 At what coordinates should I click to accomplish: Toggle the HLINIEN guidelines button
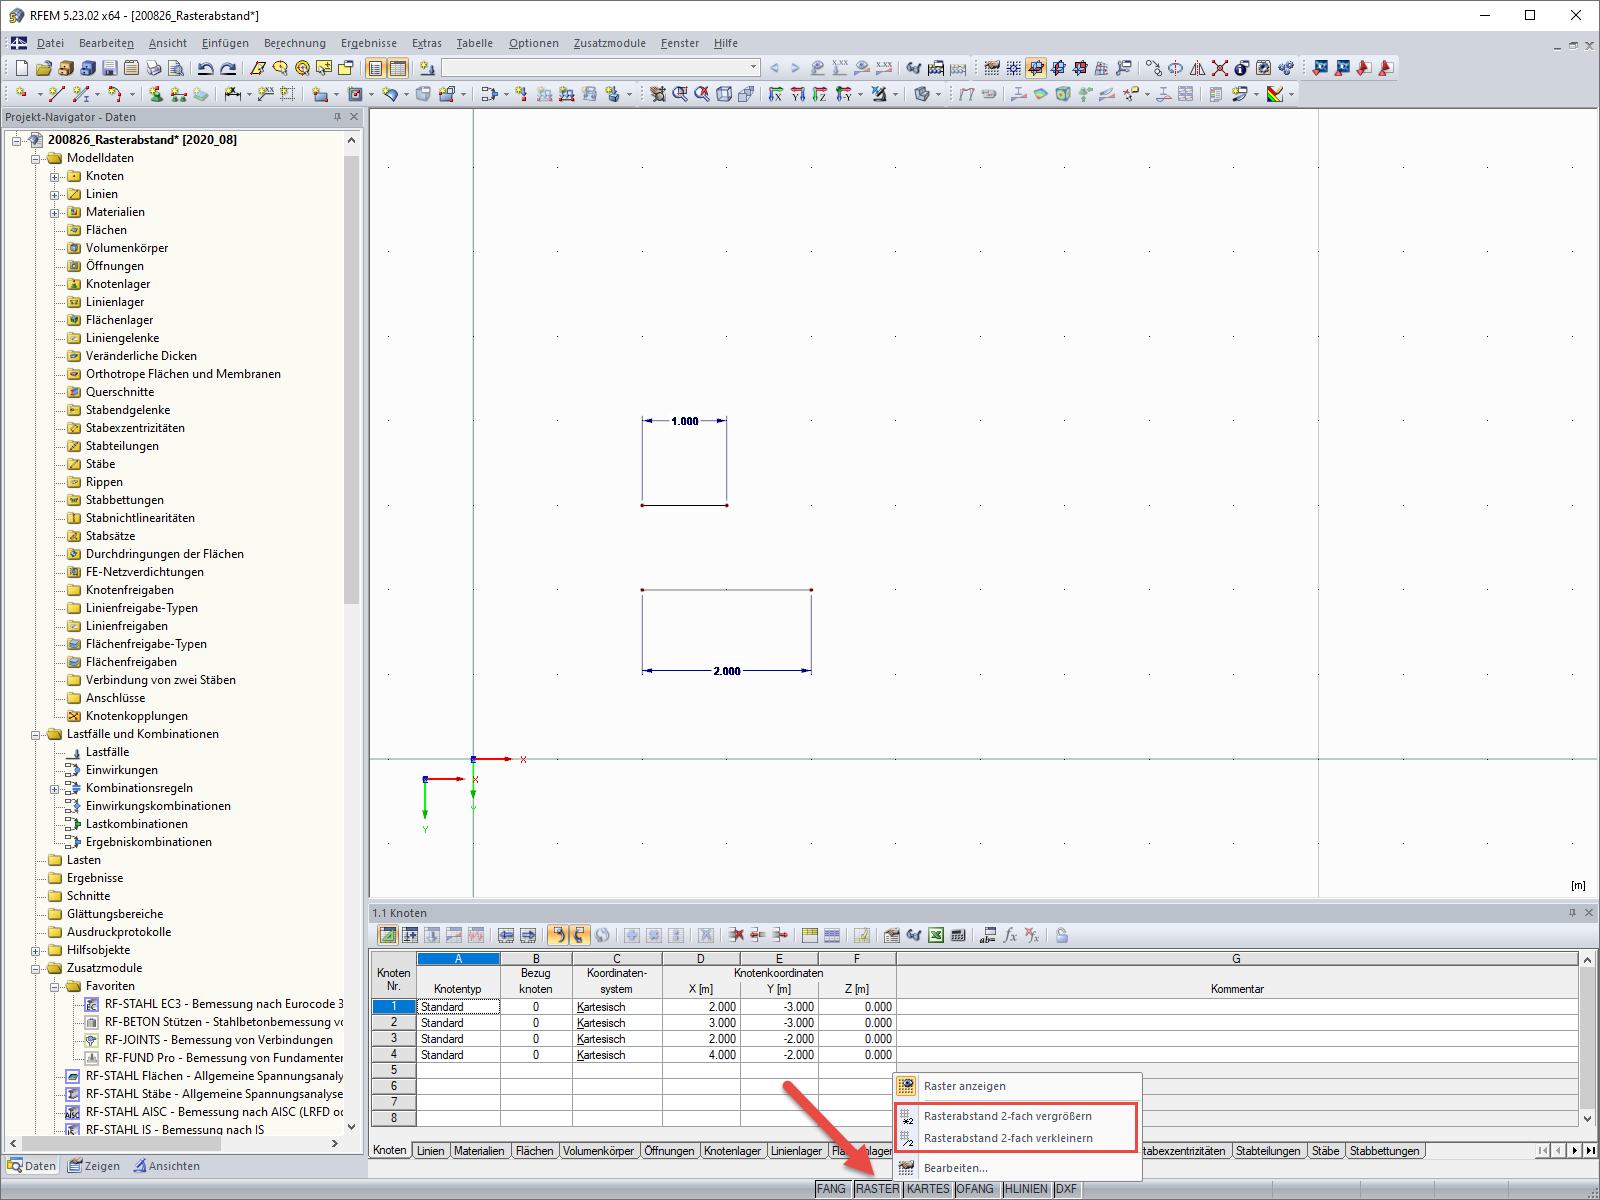1026,1189
